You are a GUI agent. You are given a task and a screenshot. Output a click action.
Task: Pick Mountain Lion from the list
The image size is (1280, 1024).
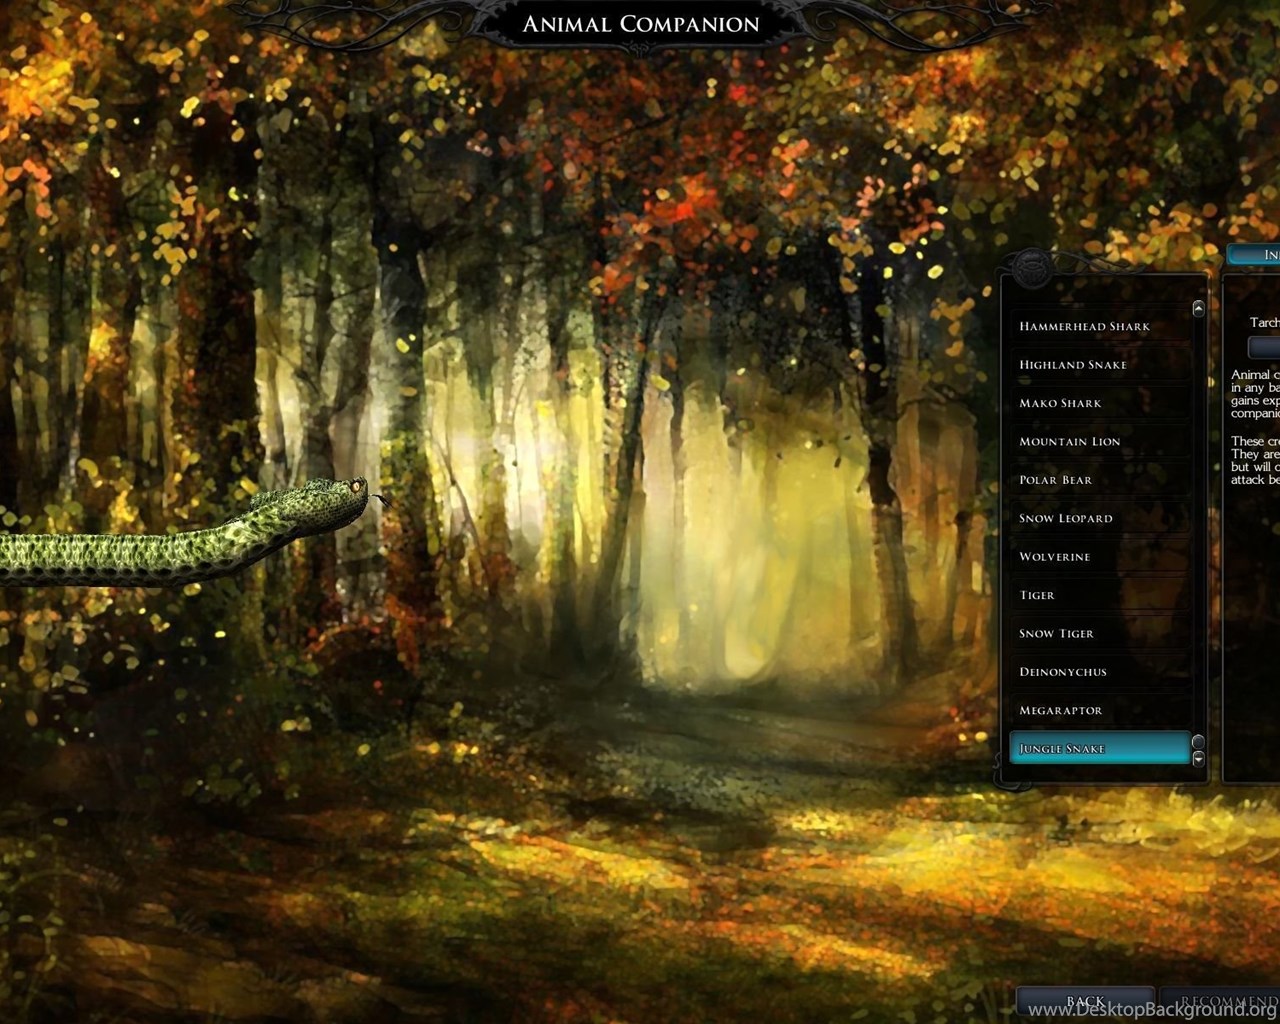coord(1099,441)
